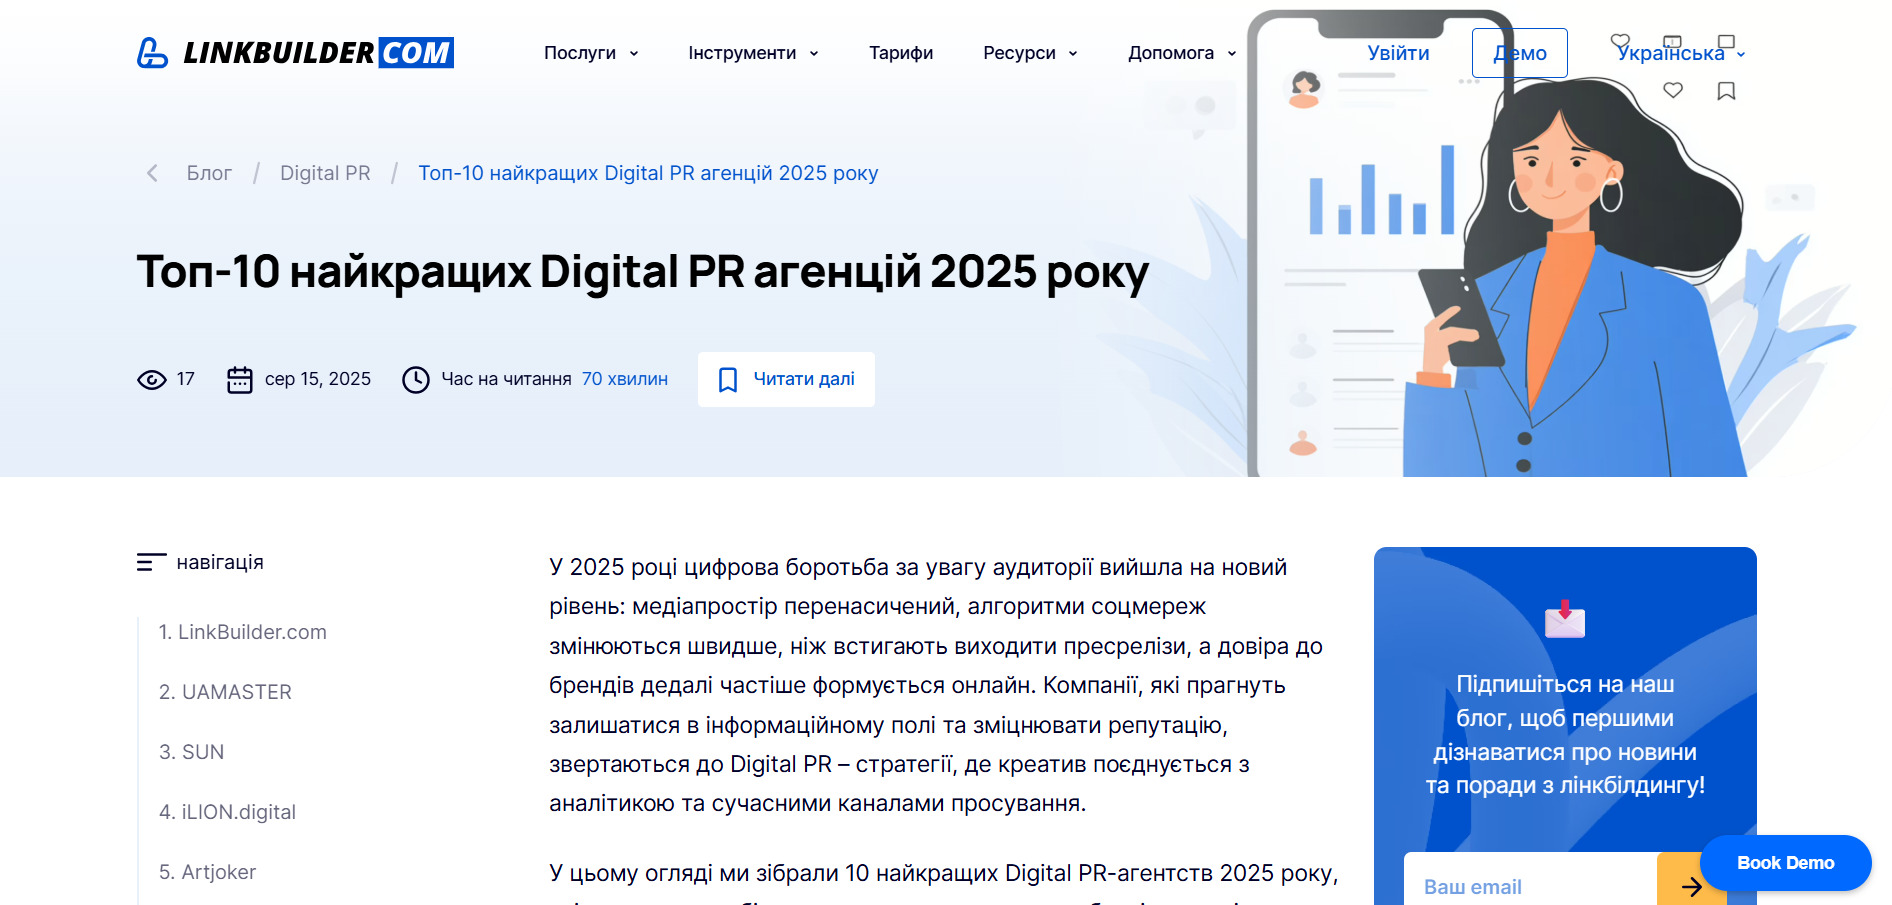Click the envelope subscription icon
Viewport: 1892px width, 905px height.
tap(1565, 619)
